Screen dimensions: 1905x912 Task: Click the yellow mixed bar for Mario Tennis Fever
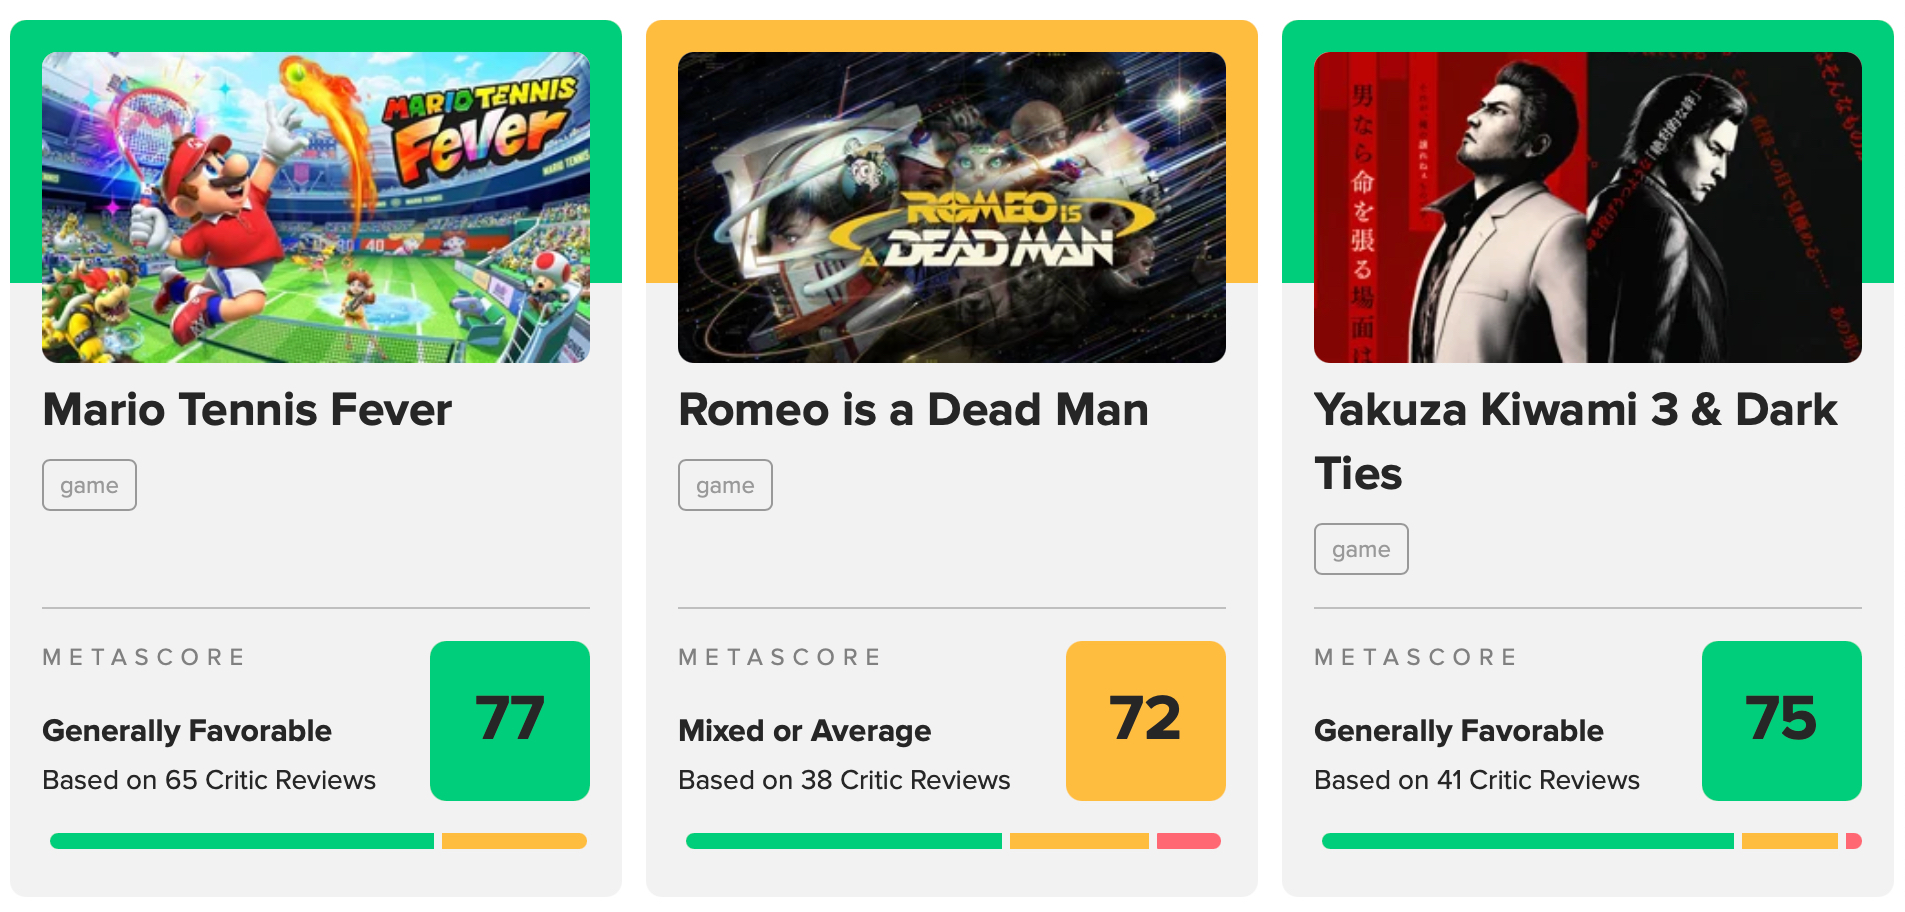click(514, 841)
